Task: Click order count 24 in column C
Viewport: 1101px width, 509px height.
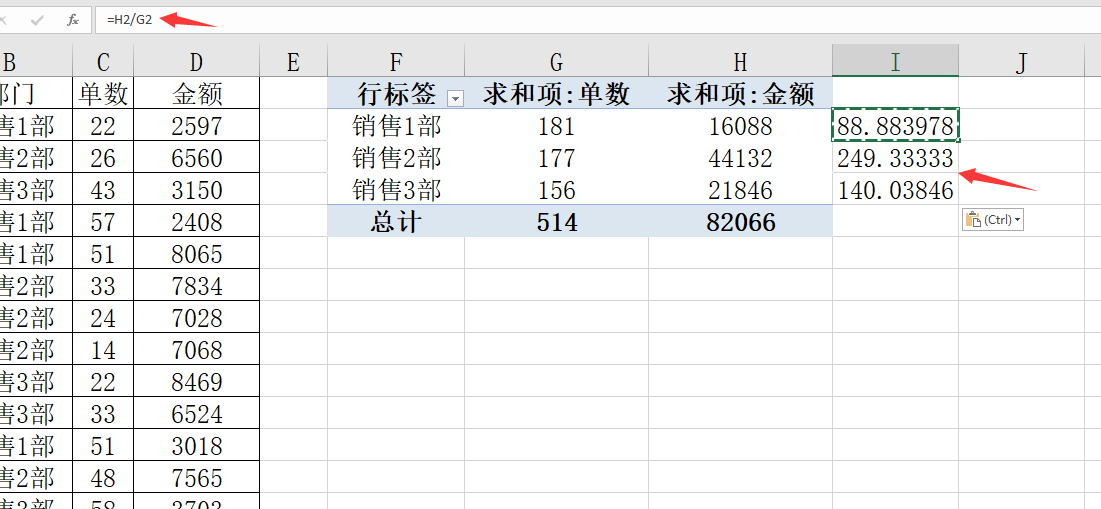Action: (103, 318)
